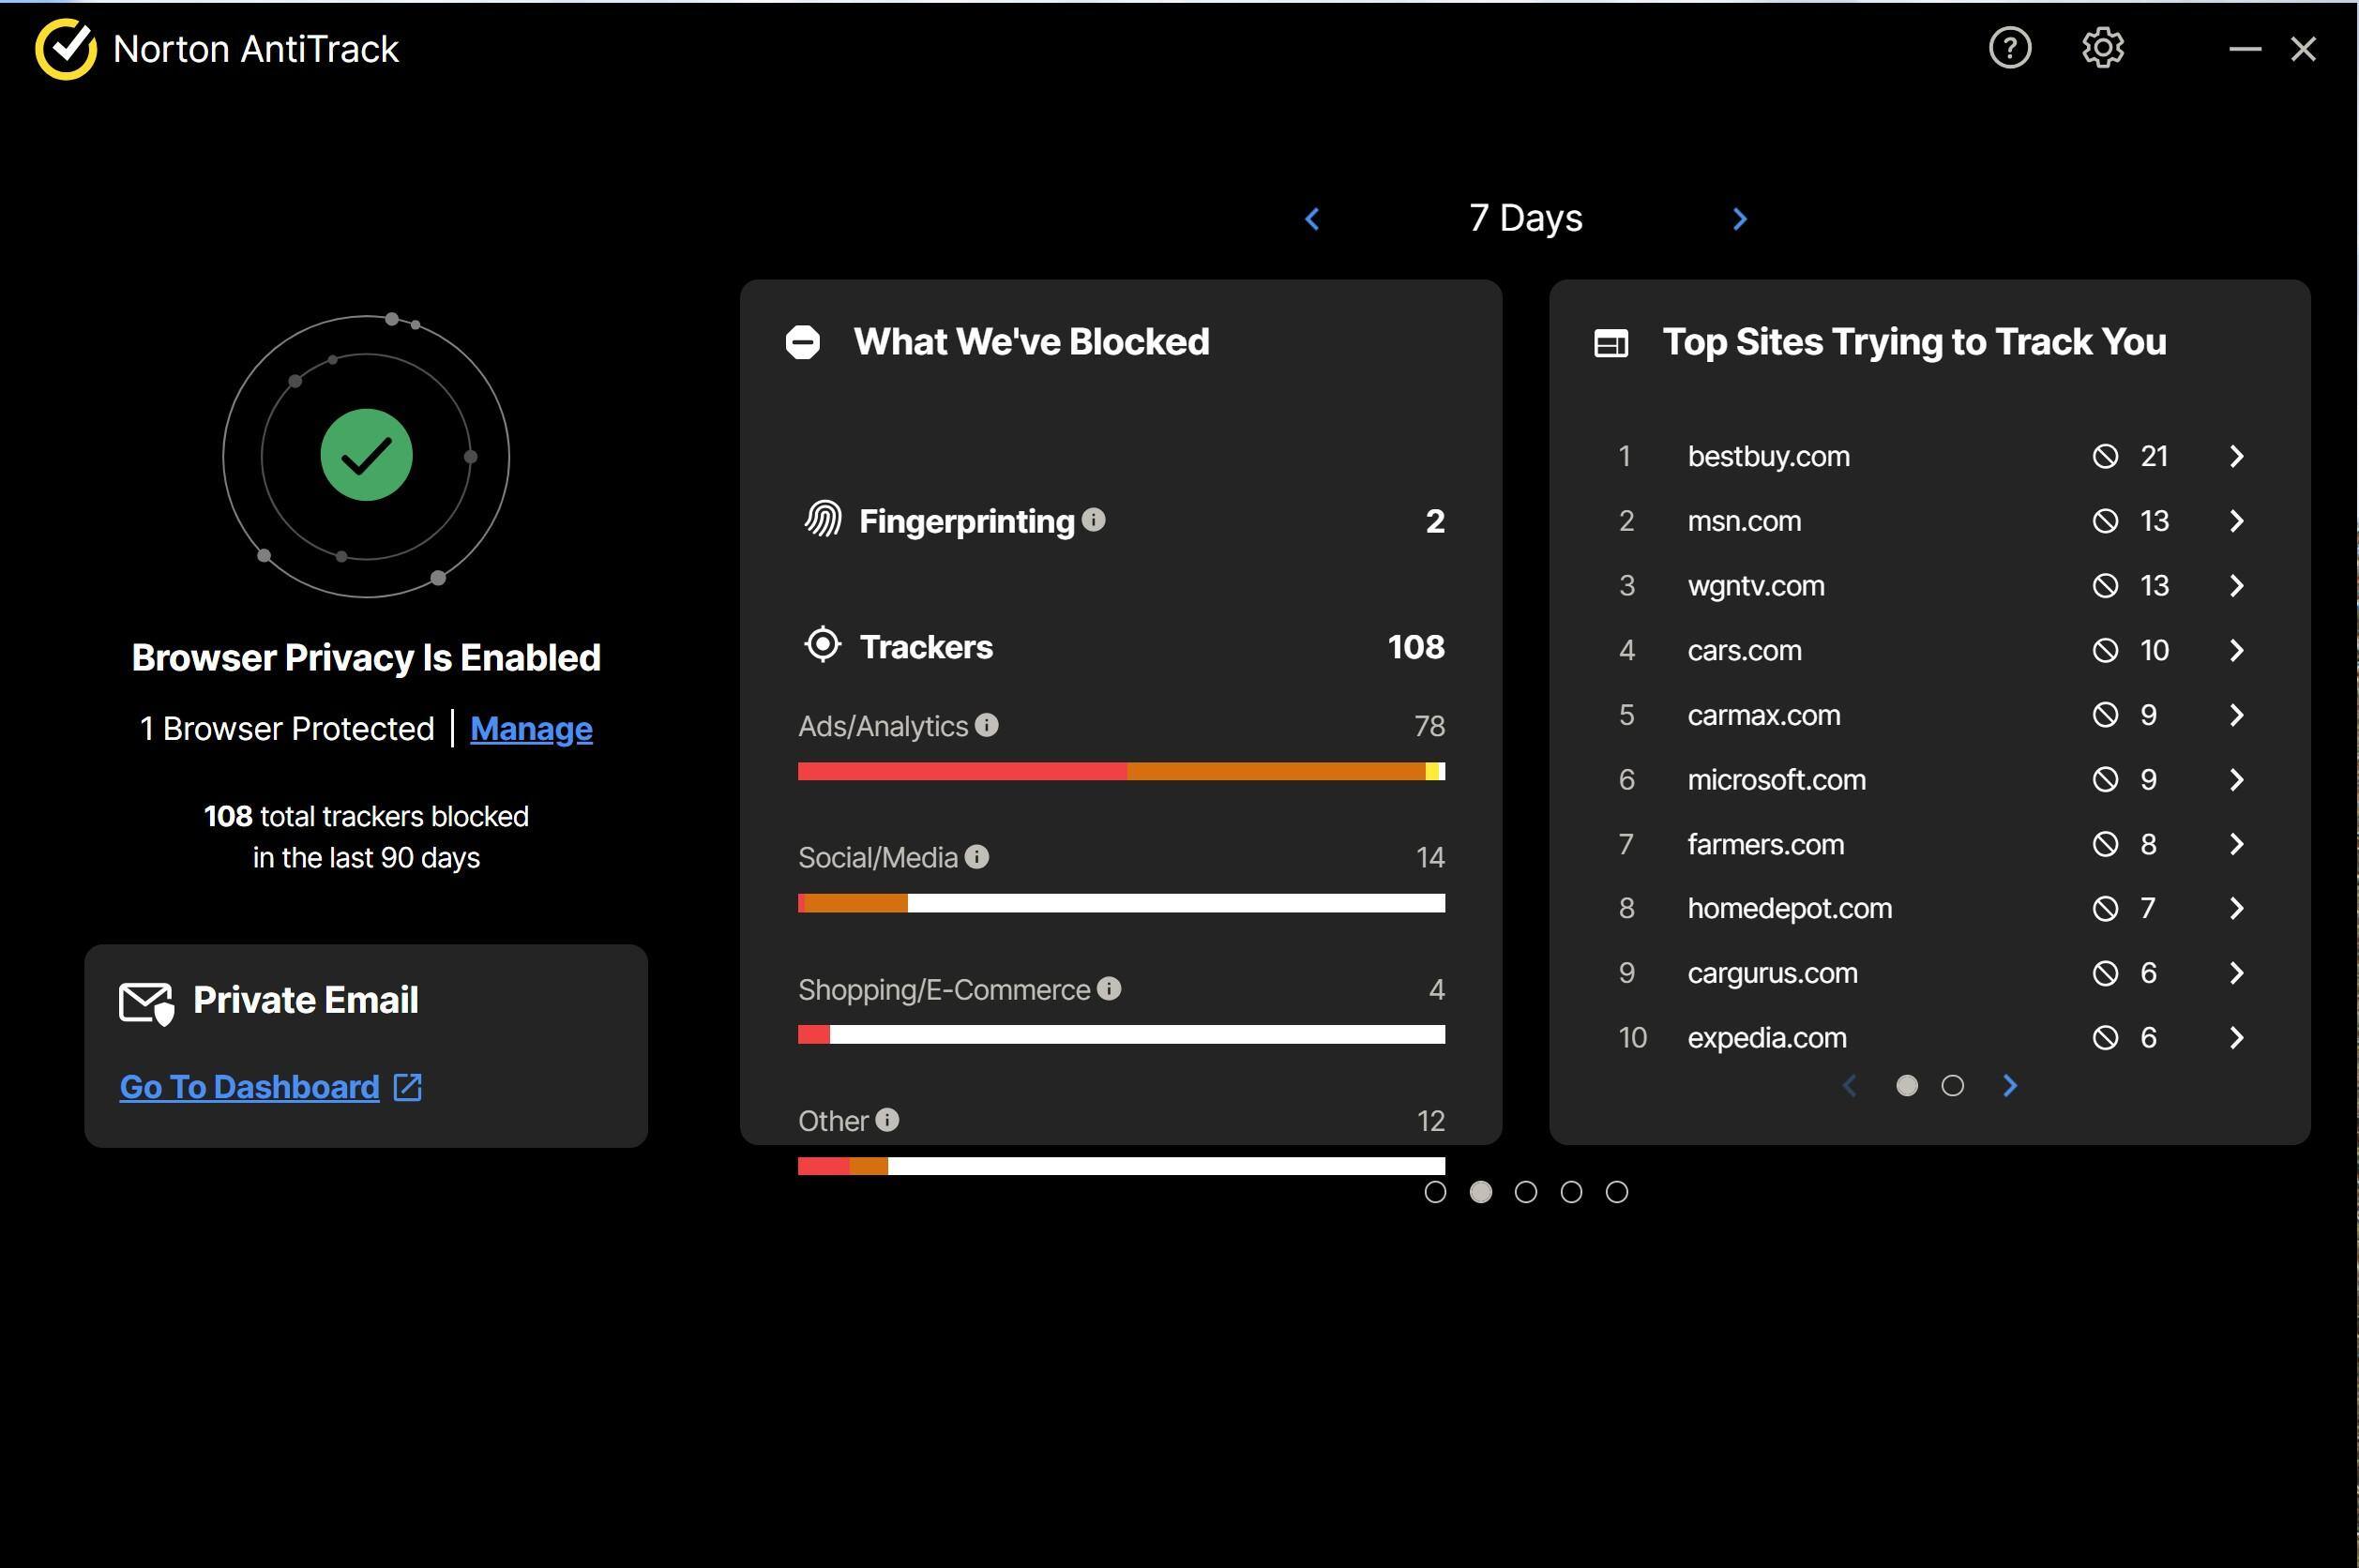The height and width of the screenshot is (1568, 2359).
Task: Click the Norton AntiTrack logo icon
Action: coord(65,48)
